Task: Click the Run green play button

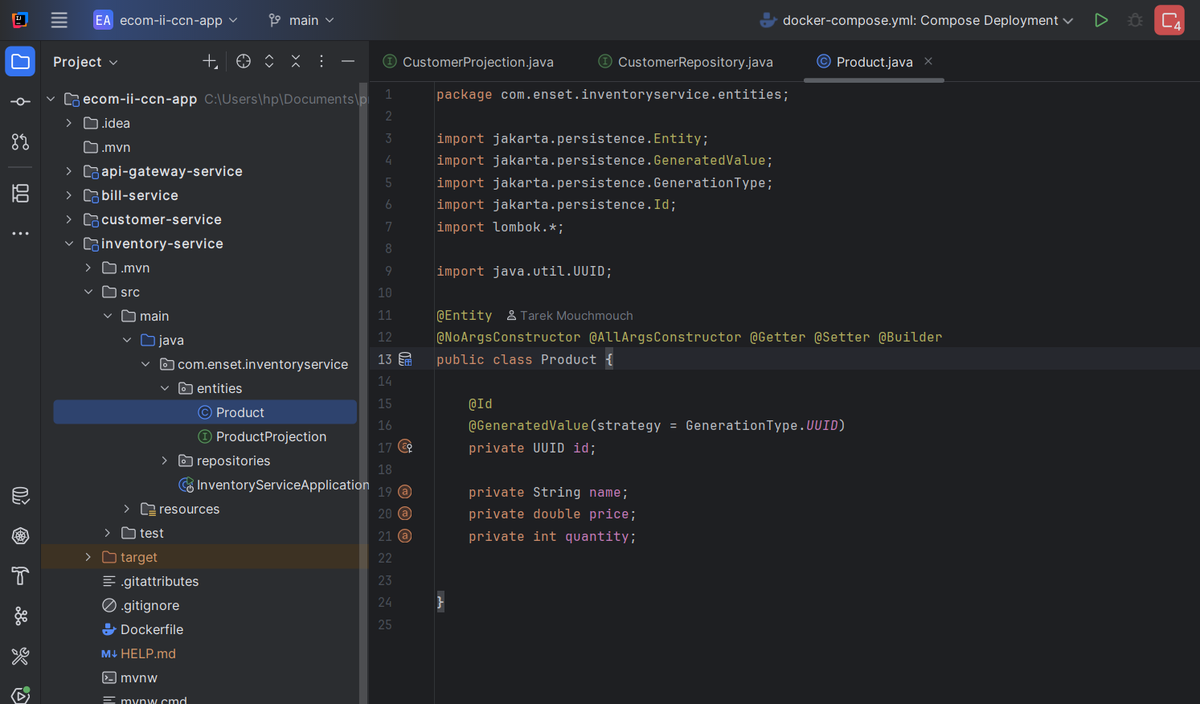Action: pos(1101,20)
